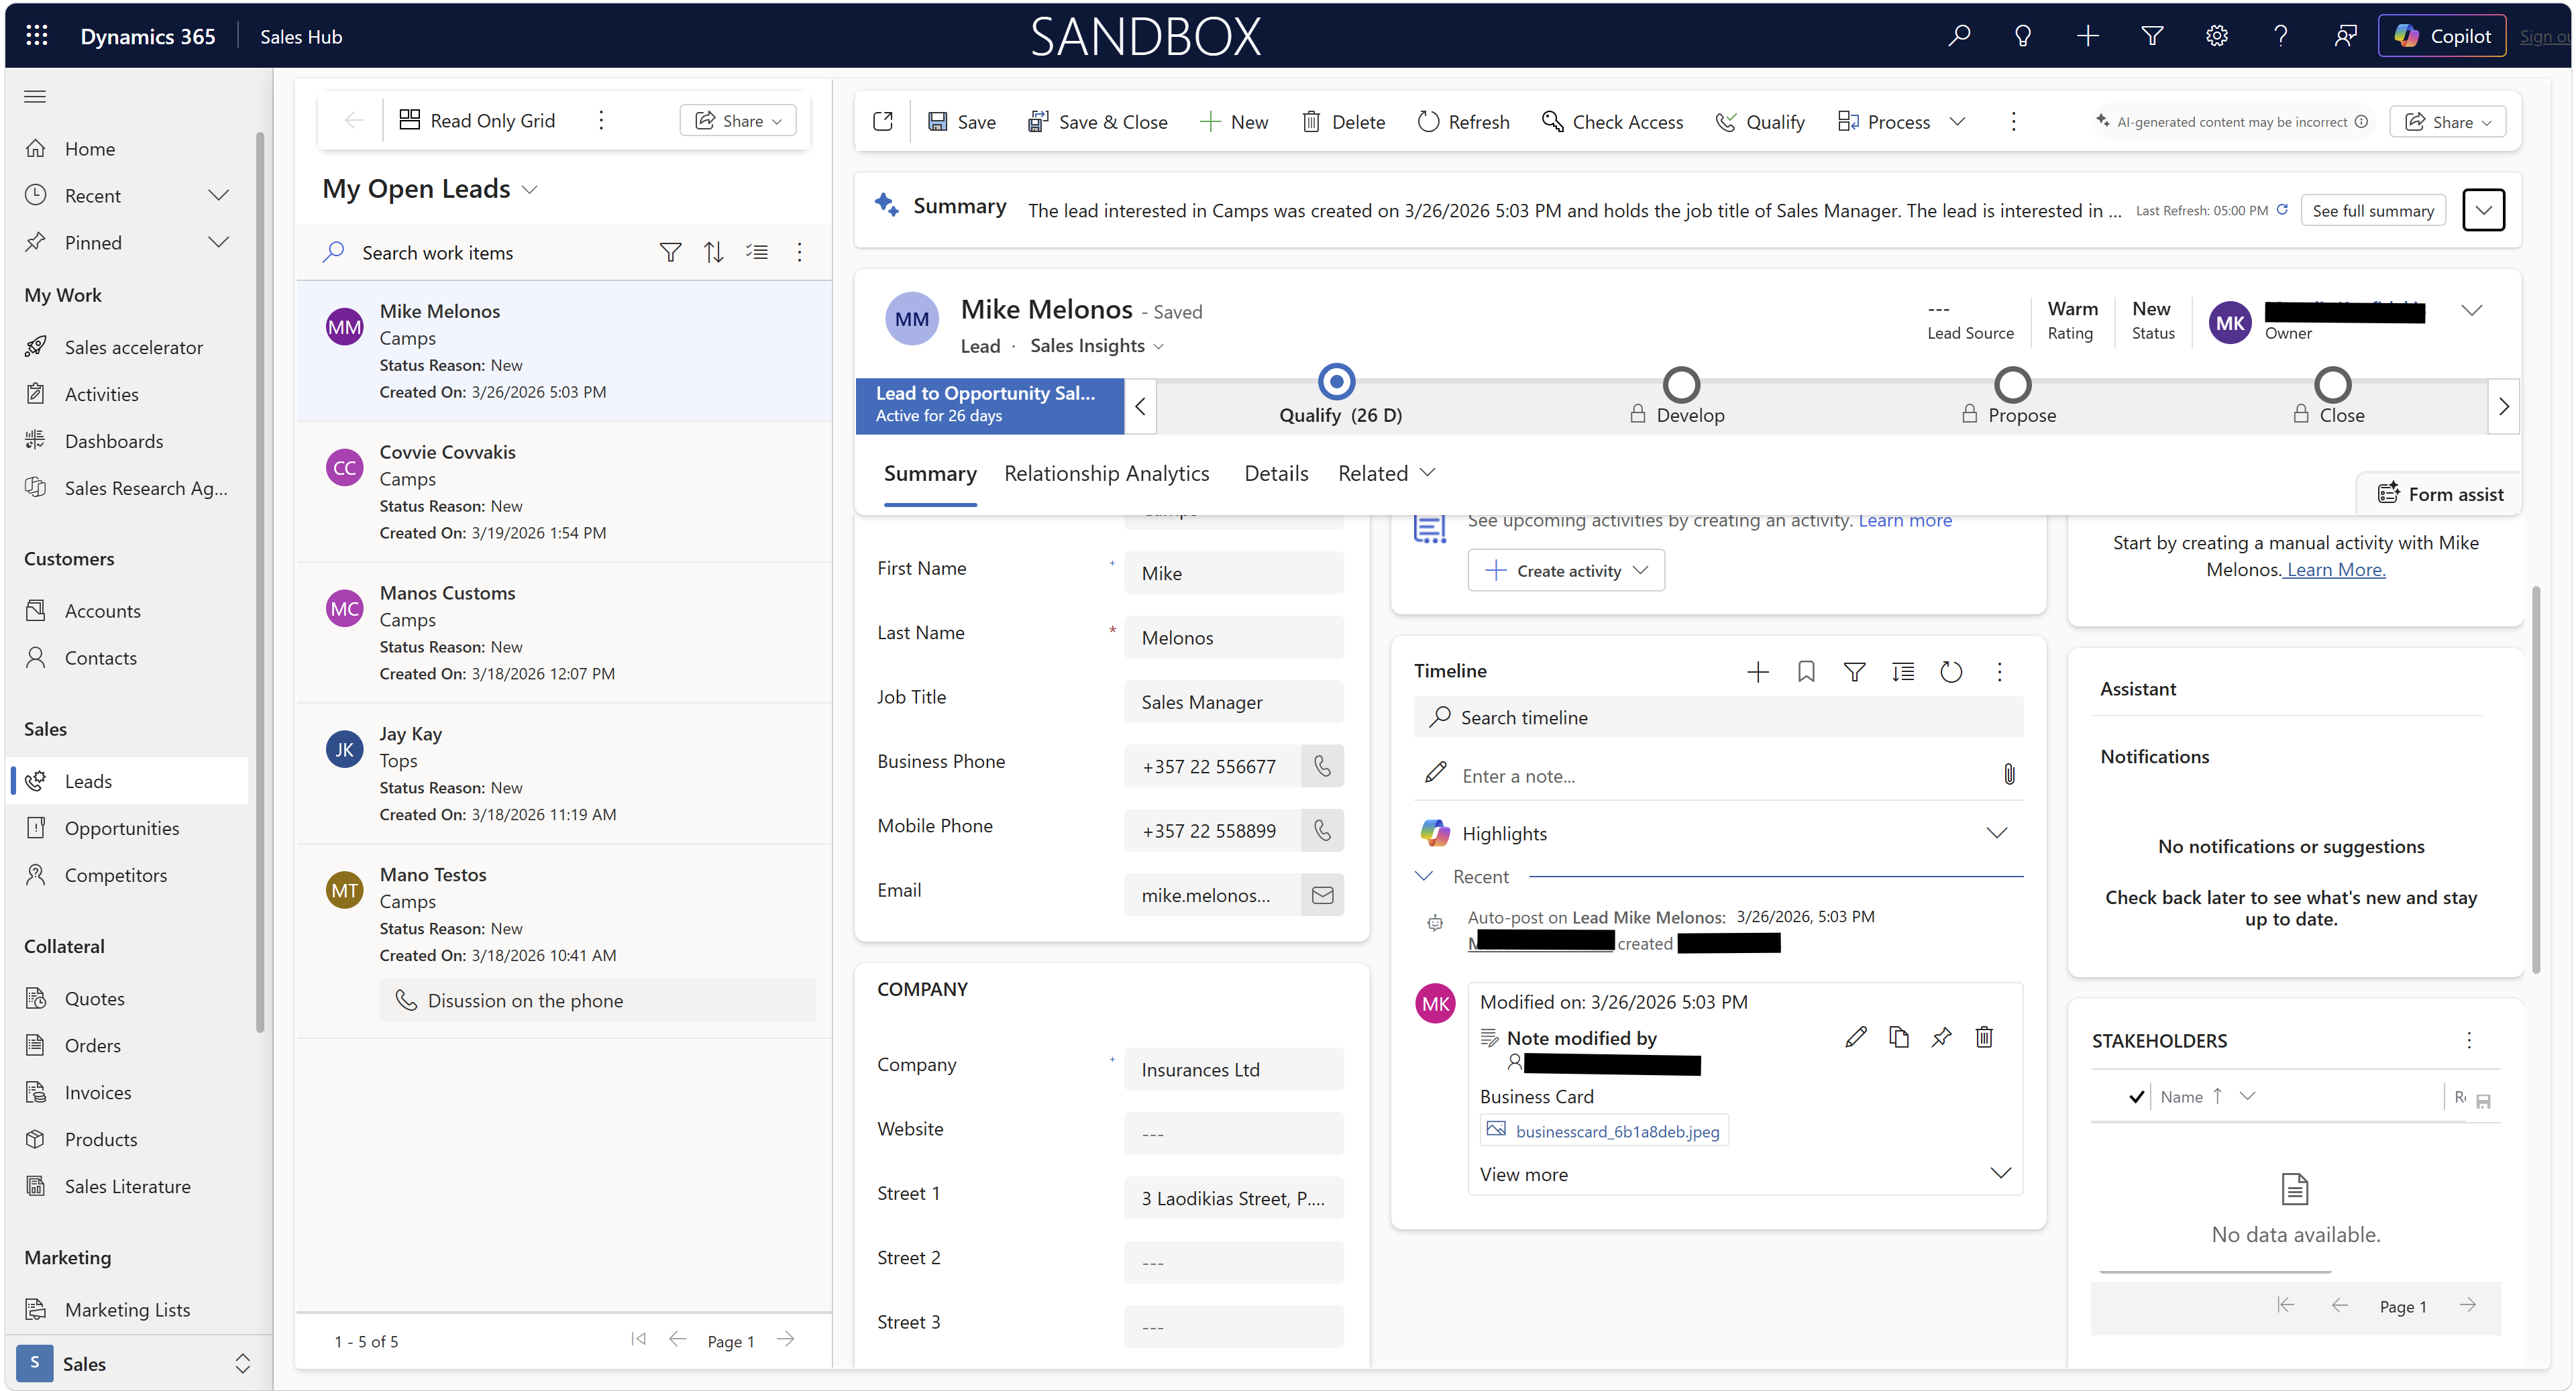Click the Qualify lead toolbar icon

point(1726,122)
